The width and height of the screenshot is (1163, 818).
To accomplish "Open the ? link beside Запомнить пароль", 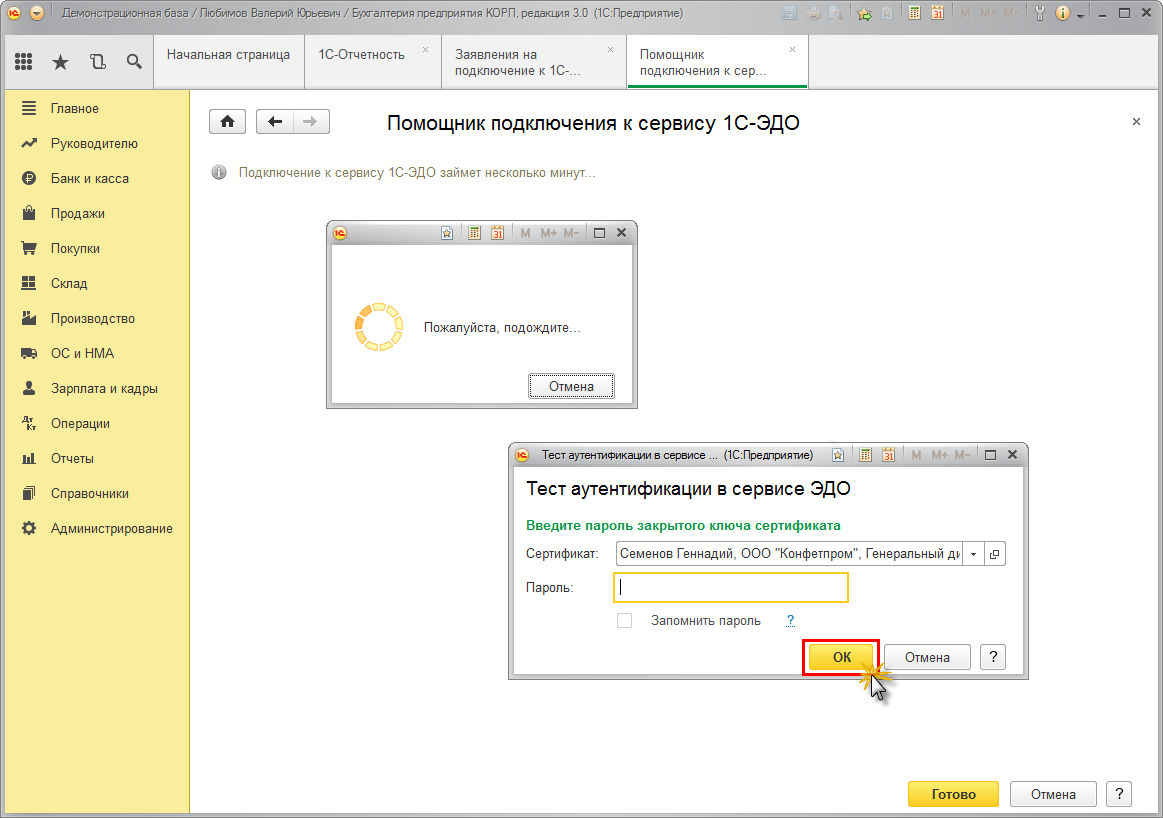I will [790, 621].
